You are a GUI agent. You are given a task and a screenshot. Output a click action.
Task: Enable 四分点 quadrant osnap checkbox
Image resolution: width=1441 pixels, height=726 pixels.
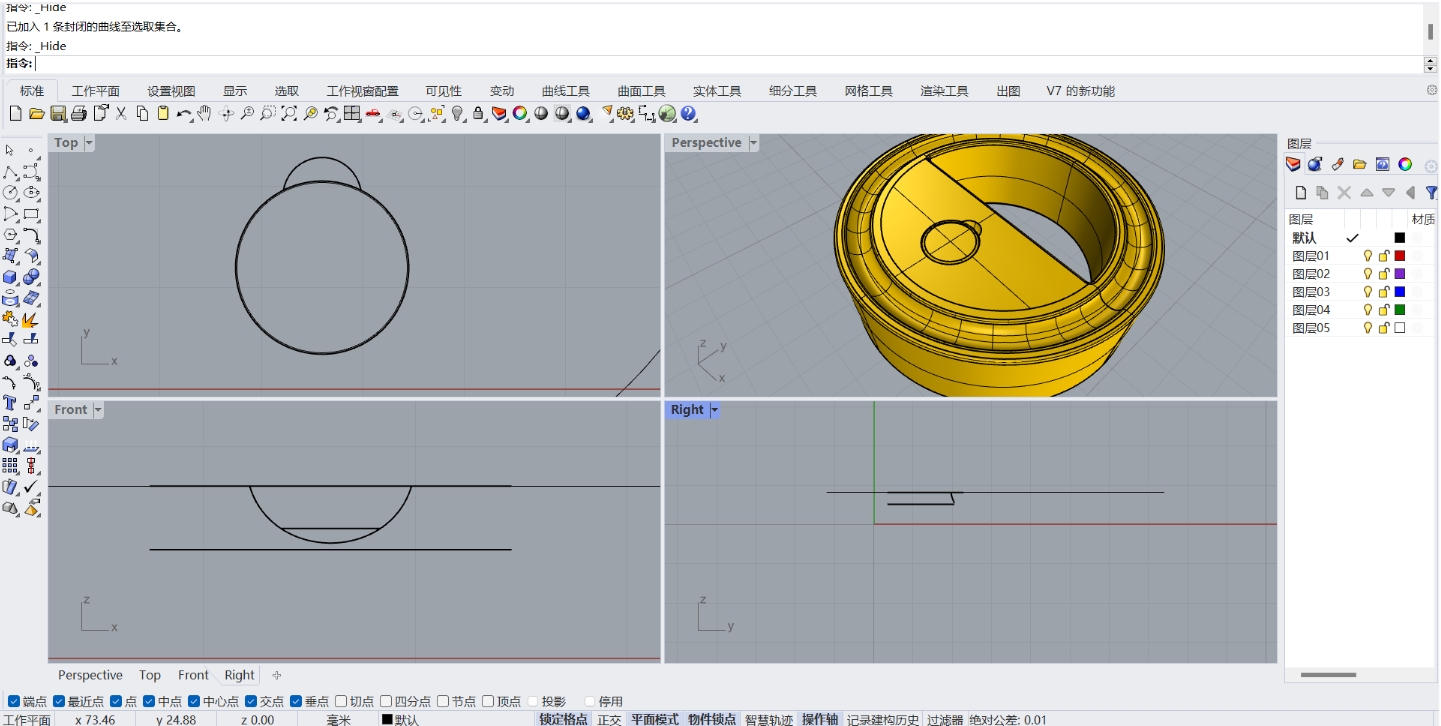point(386,701)
